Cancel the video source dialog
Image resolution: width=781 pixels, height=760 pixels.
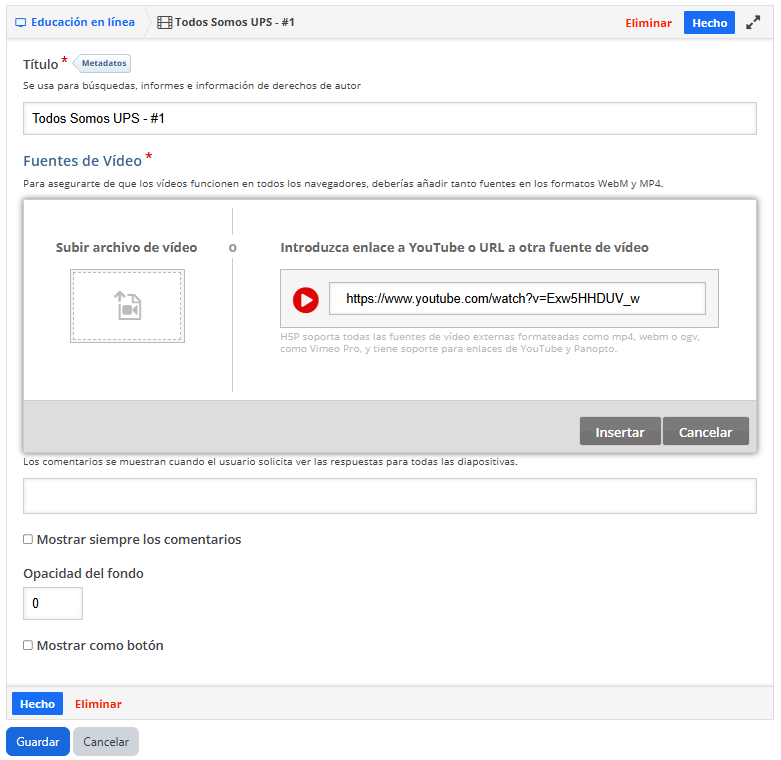[705, 432]
